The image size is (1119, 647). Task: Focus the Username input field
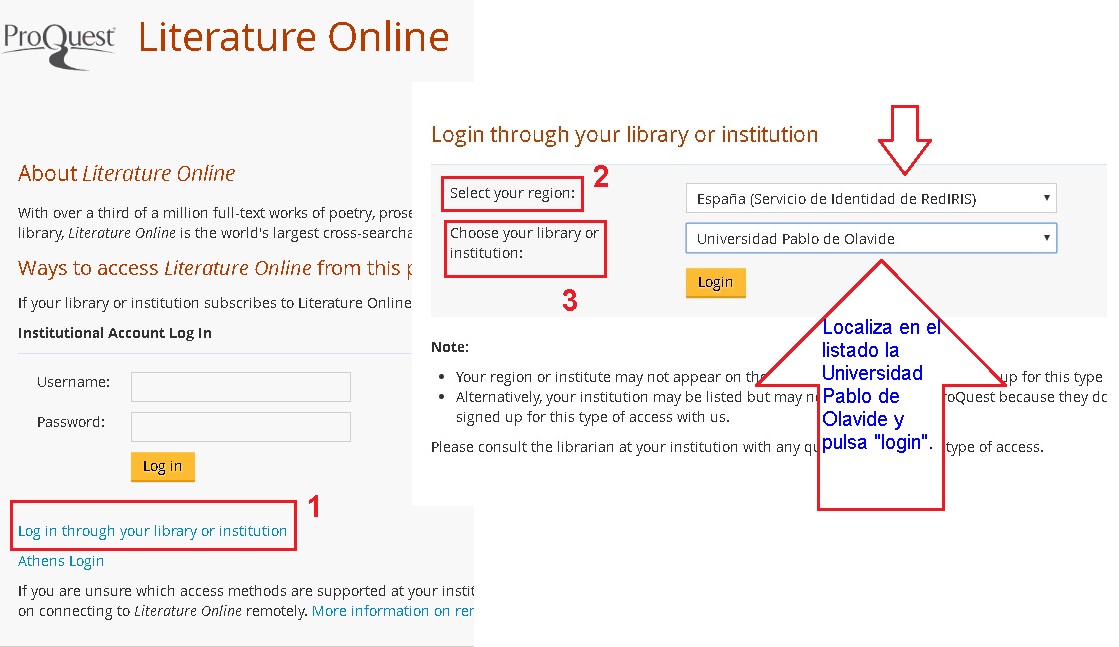(240, 387)
